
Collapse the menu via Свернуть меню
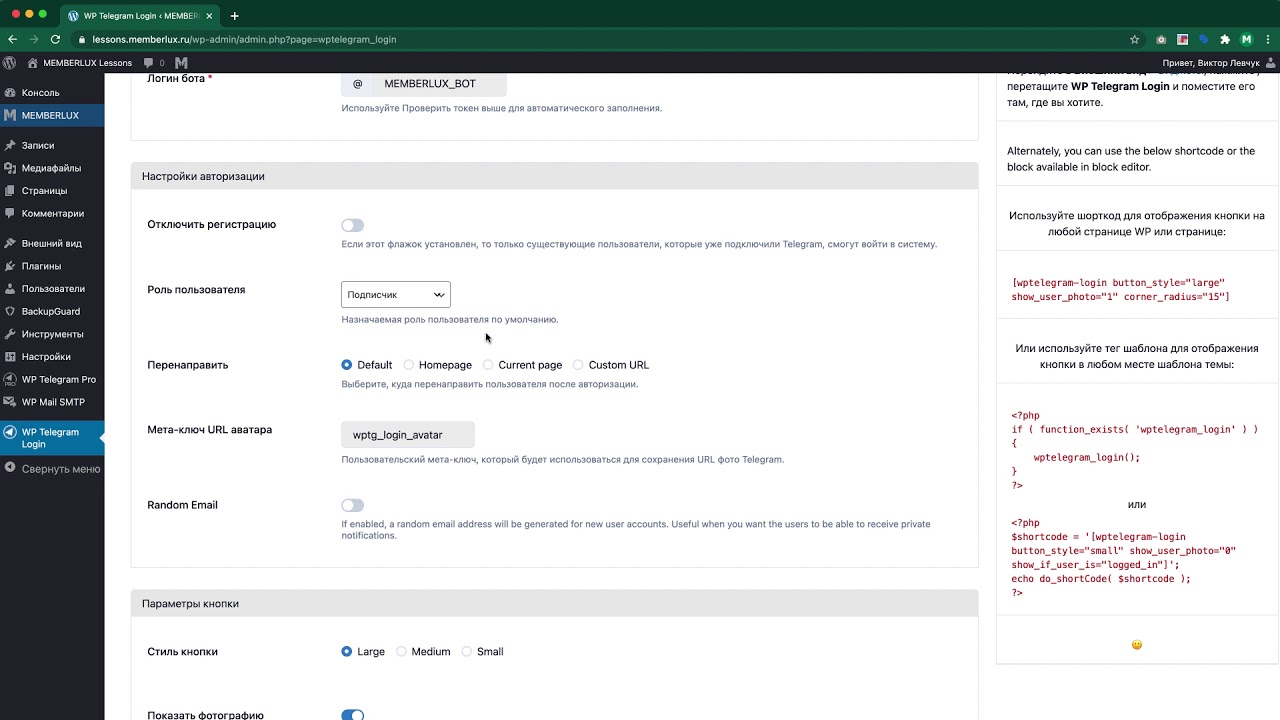coord(52,468)
